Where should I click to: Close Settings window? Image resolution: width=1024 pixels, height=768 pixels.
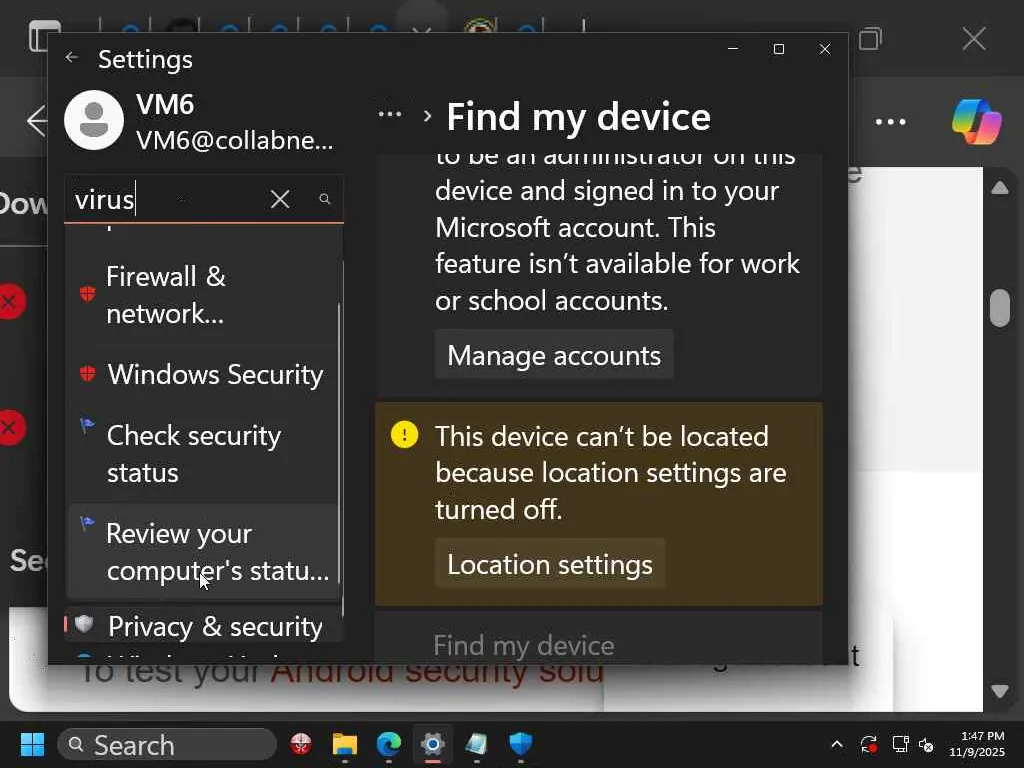coord(825,49)
